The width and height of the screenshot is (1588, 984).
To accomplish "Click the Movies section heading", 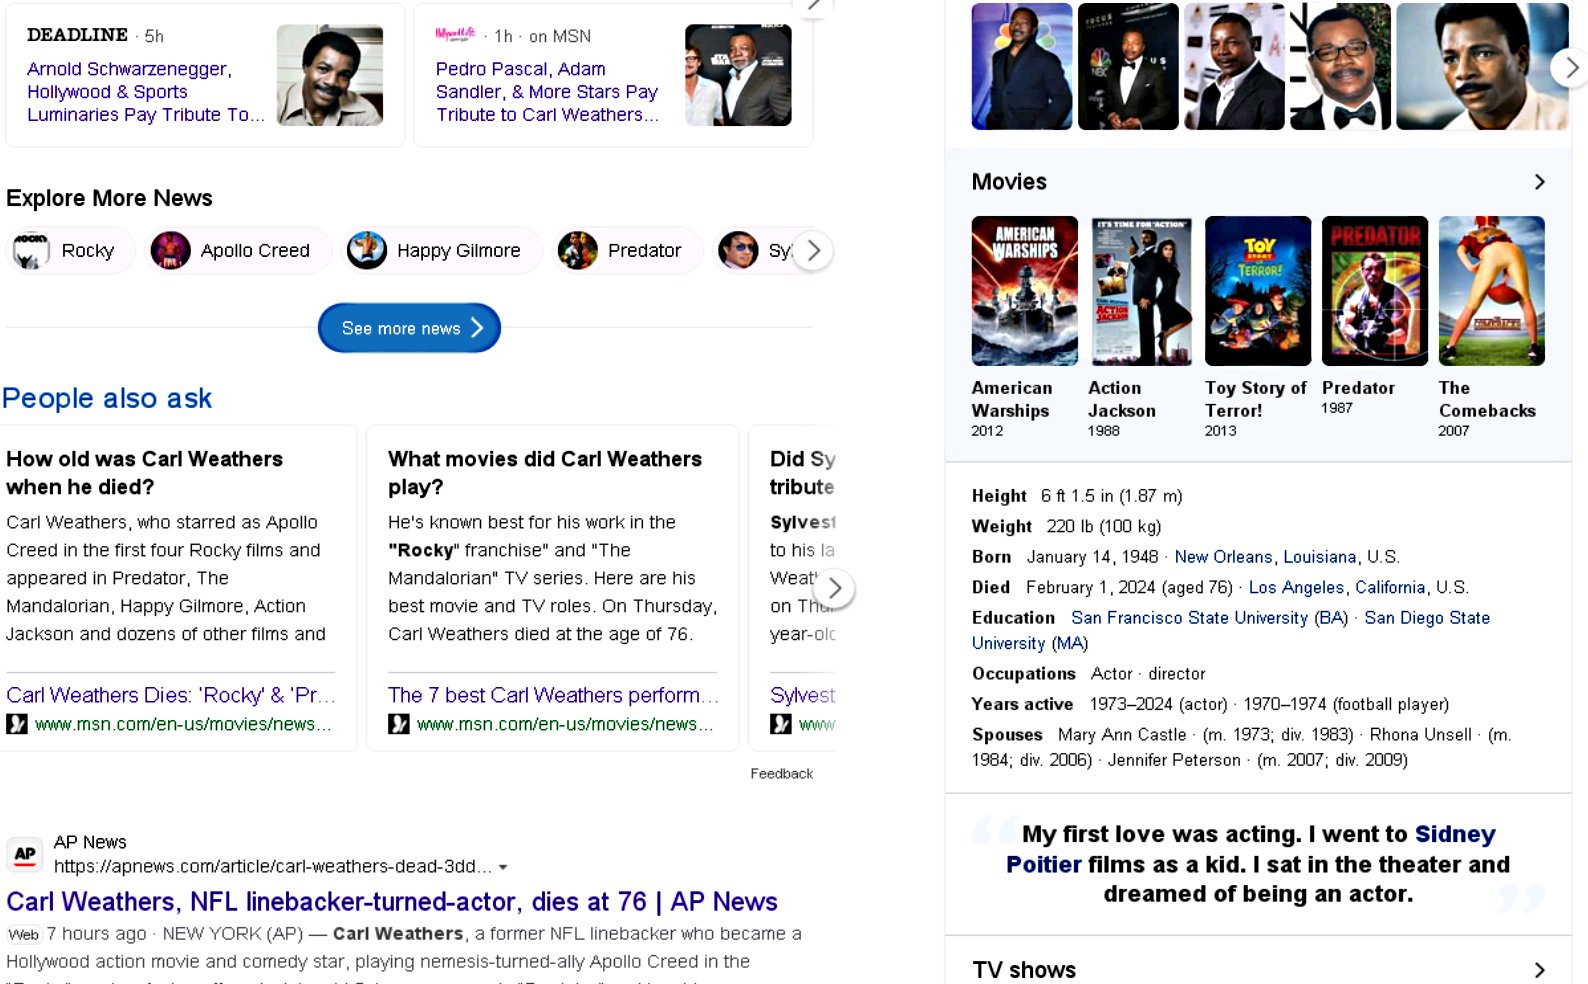I will 1009,182.
